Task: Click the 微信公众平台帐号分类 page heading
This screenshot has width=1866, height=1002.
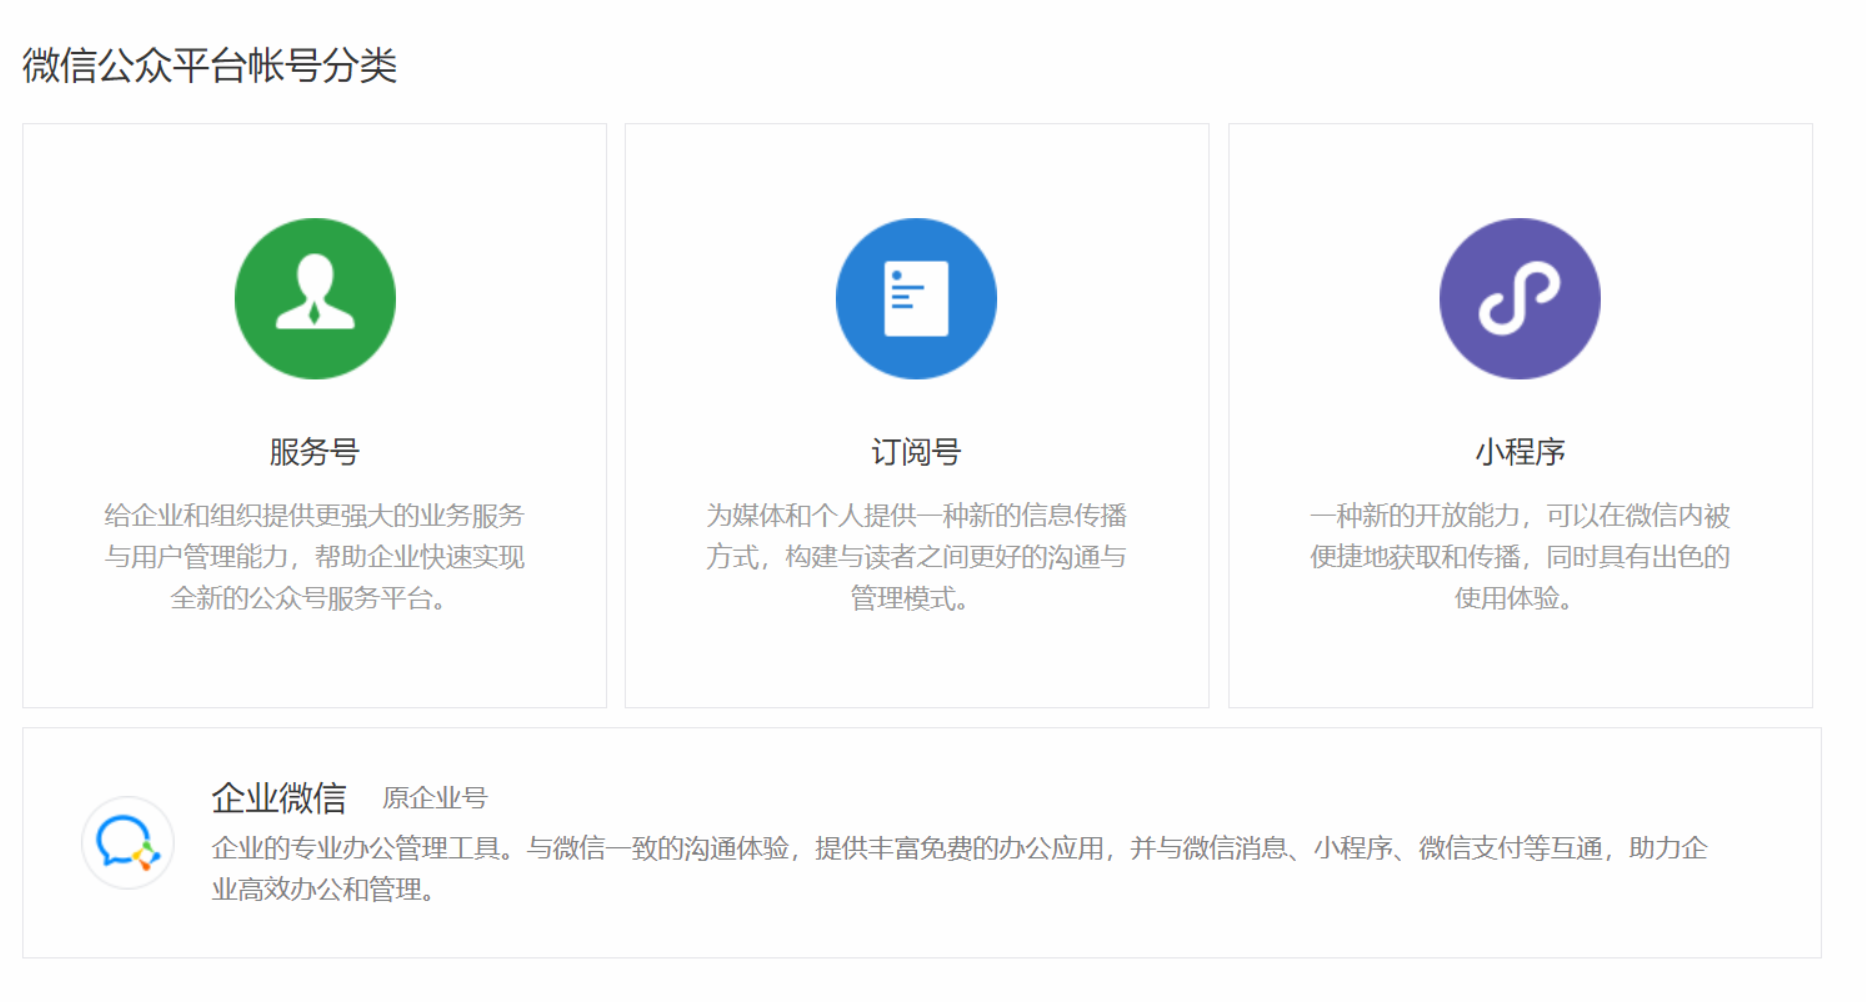Action: 210,66
